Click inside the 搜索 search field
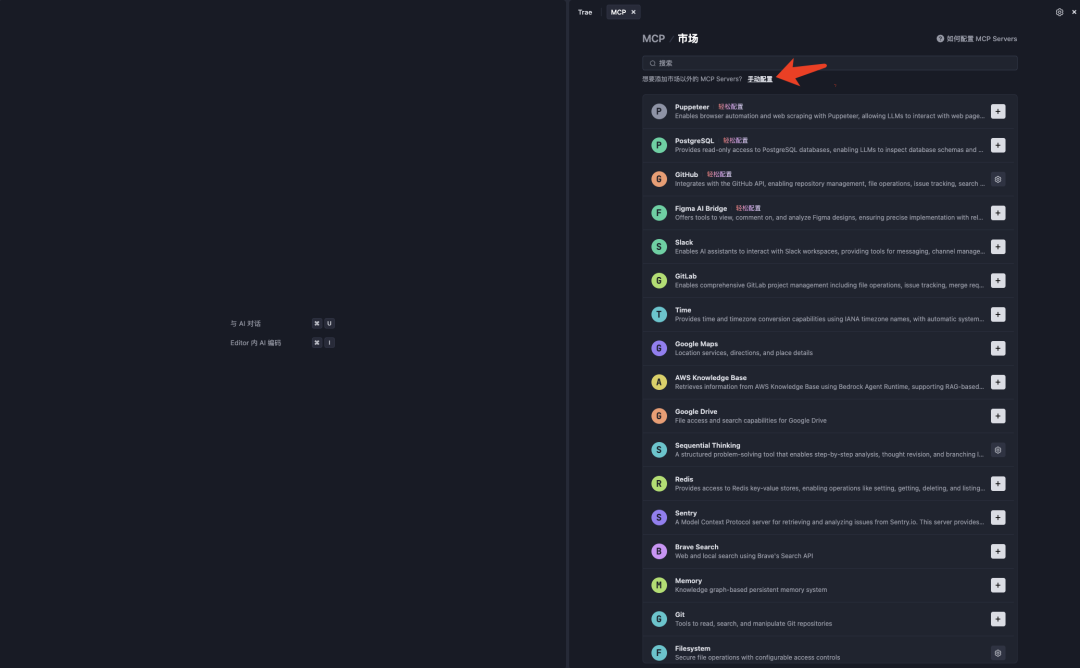1080x668 pixels. coord(830,62)
